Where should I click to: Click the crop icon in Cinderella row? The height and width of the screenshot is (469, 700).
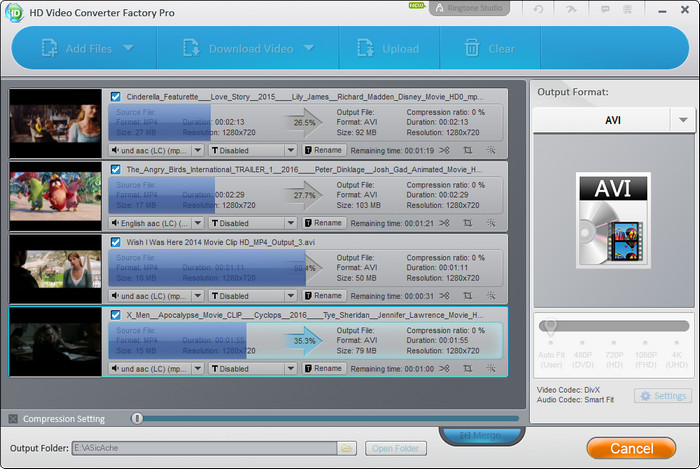pos(467,150)
